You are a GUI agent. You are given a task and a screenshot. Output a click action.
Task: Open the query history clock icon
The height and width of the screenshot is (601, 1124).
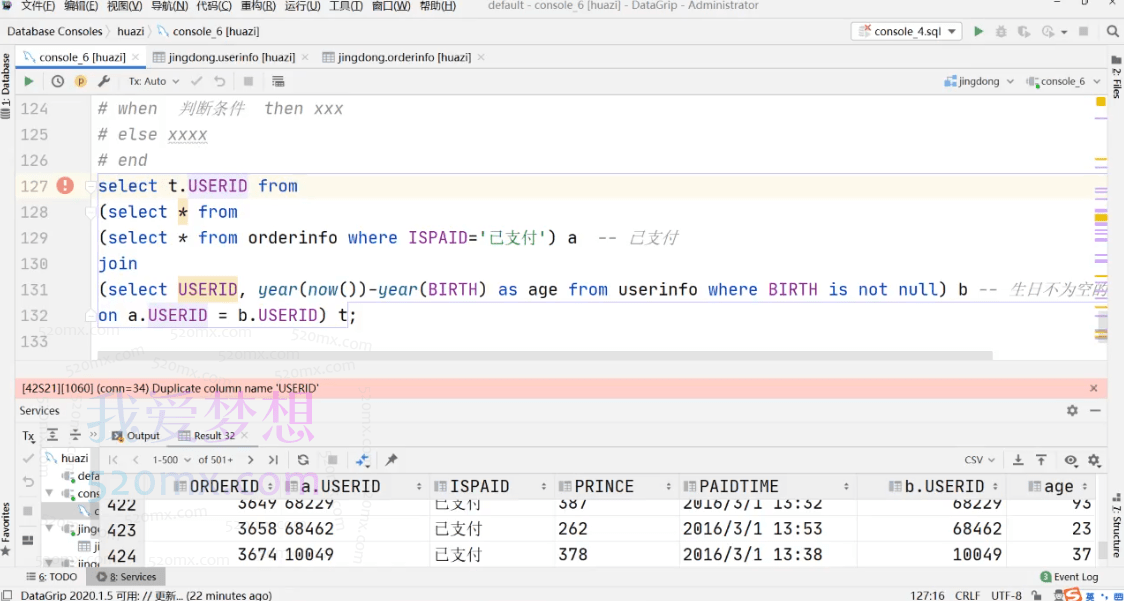click(x=58, y=81)
